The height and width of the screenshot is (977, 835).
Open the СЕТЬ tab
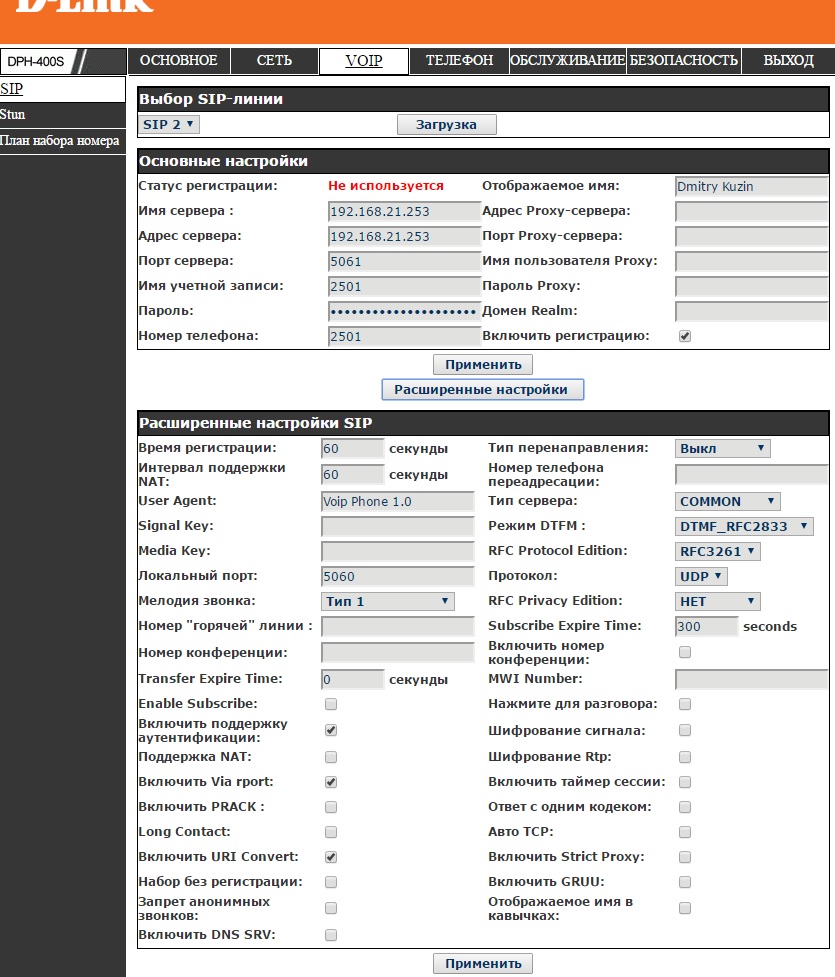pos(274,61)
